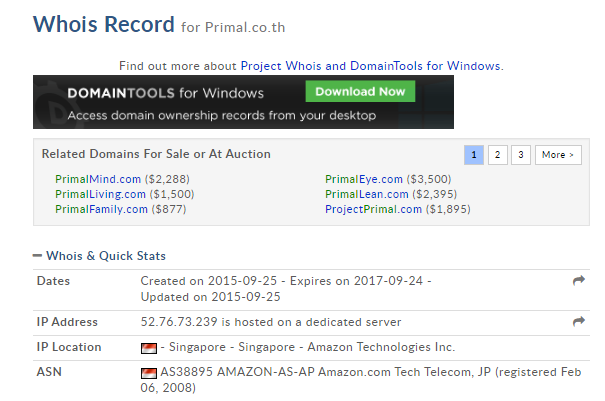This screenshot has height=401, width=605.
Task: Open the PrimalLean.com listing
Action: pyautogui.click(x=367, y=194)
